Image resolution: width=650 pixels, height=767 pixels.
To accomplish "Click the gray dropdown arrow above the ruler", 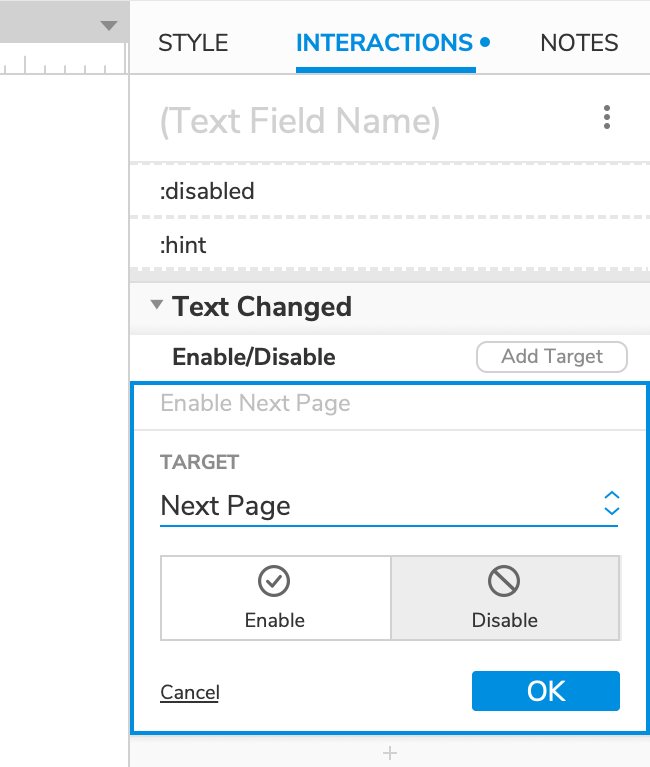I will coord(109,26).
